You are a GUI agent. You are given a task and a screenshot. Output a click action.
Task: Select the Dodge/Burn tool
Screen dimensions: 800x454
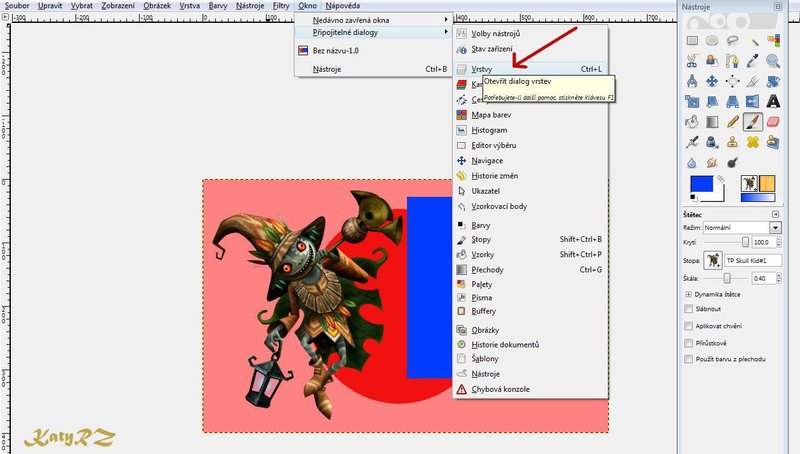pyautogui.click(x=733, y=163)
